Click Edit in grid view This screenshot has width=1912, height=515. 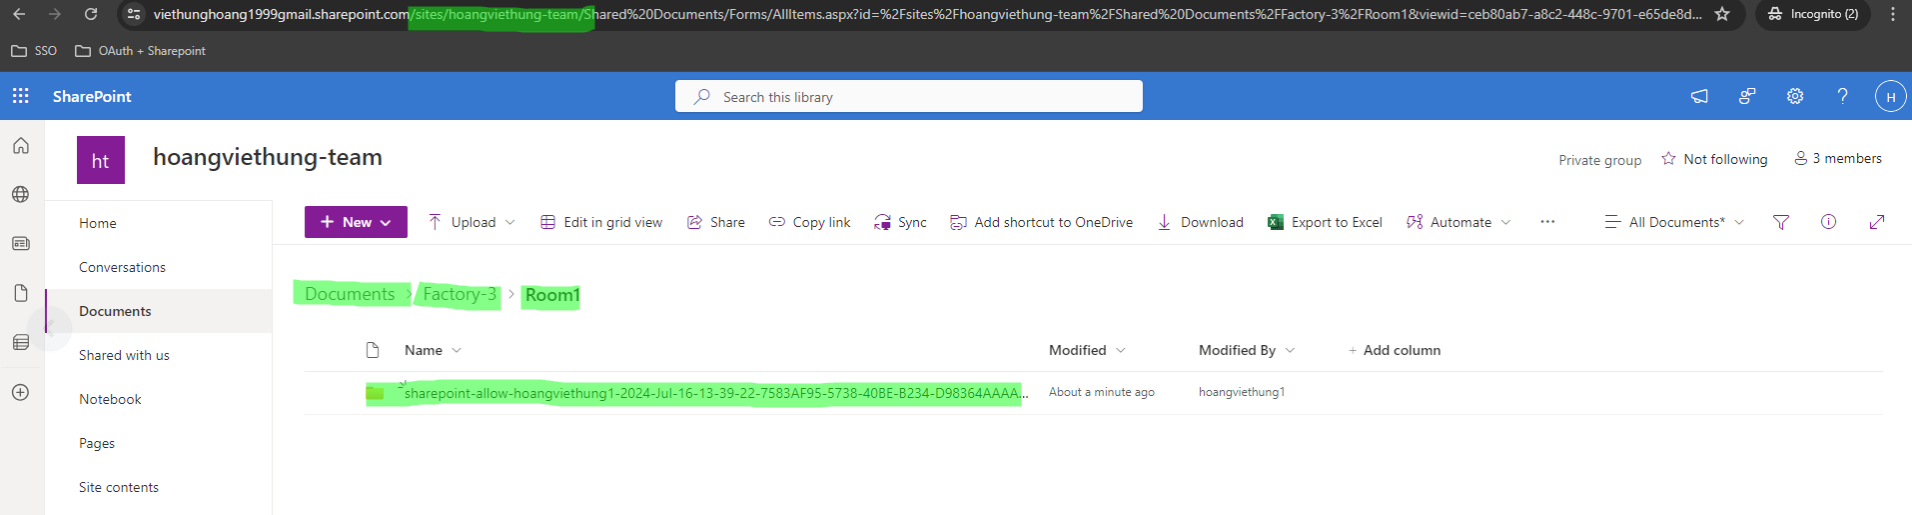pos(601,222)
